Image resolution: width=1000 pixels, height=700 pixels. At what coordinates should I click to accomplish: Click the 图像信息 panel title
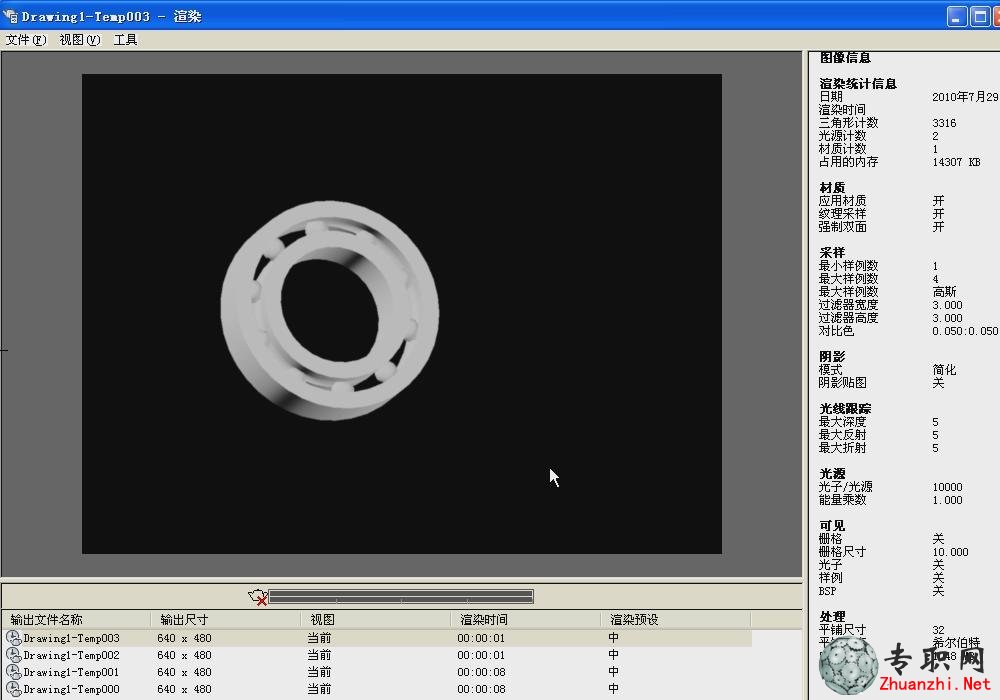(x=845, y=57)
